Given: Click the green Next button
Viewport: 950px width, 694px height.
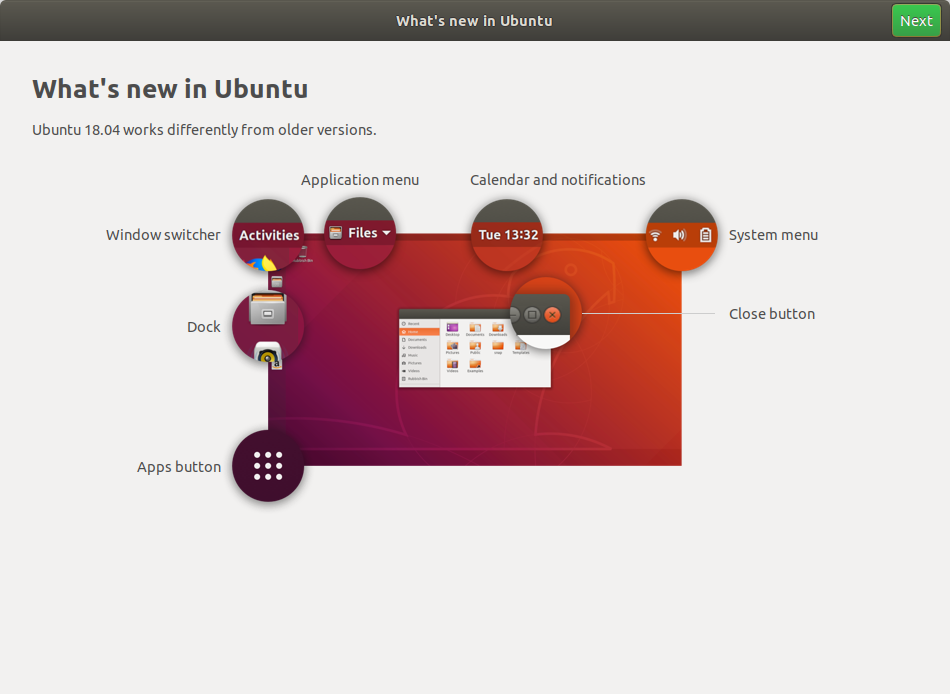Looking at the screenshot, I should coord(915,21).
